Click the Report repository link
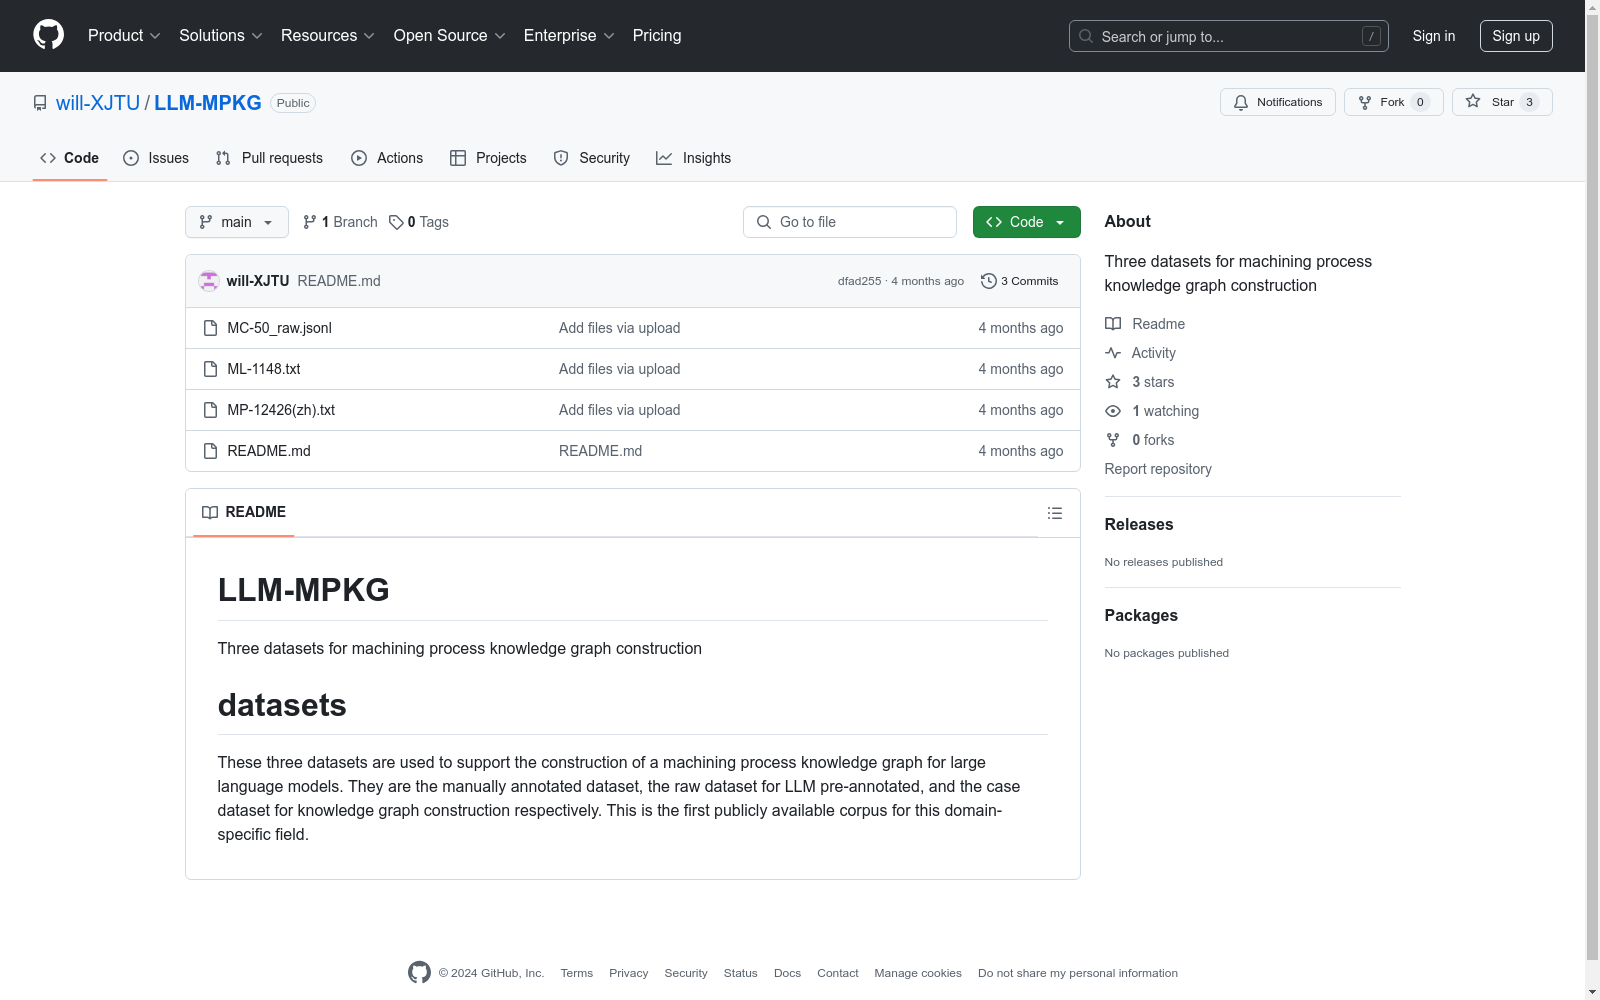Viewport: 1600px width, 1000px height. pos(1158,469)
